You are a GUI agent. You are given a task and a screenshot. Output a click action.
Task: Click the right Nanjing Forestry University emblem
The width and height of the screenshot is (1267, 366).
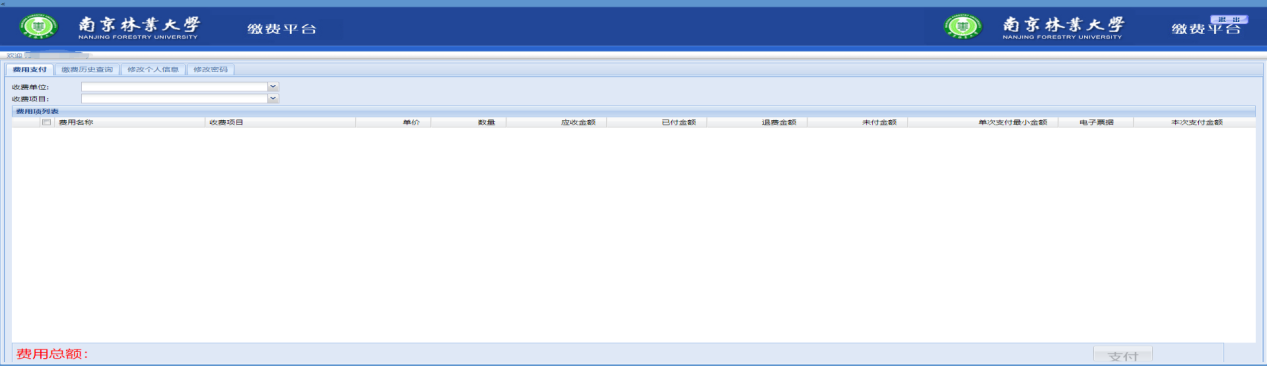[964, 27]
